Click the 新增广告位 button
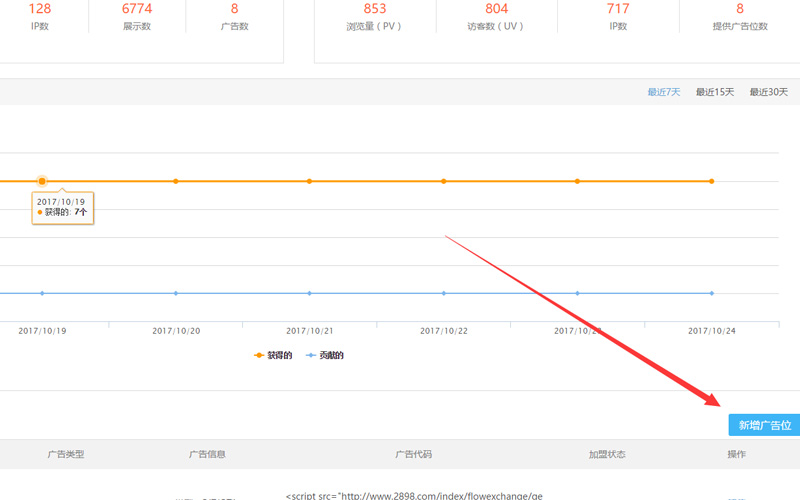 click(x=764, y=425)
